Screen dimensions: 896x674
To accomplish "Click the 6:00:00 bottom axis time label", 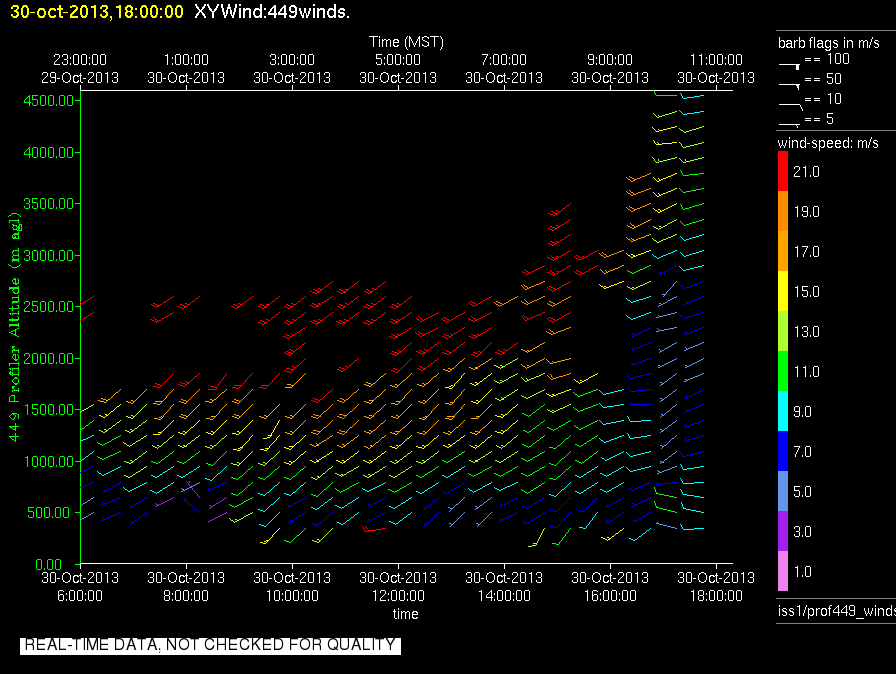I will pos(80,596).
